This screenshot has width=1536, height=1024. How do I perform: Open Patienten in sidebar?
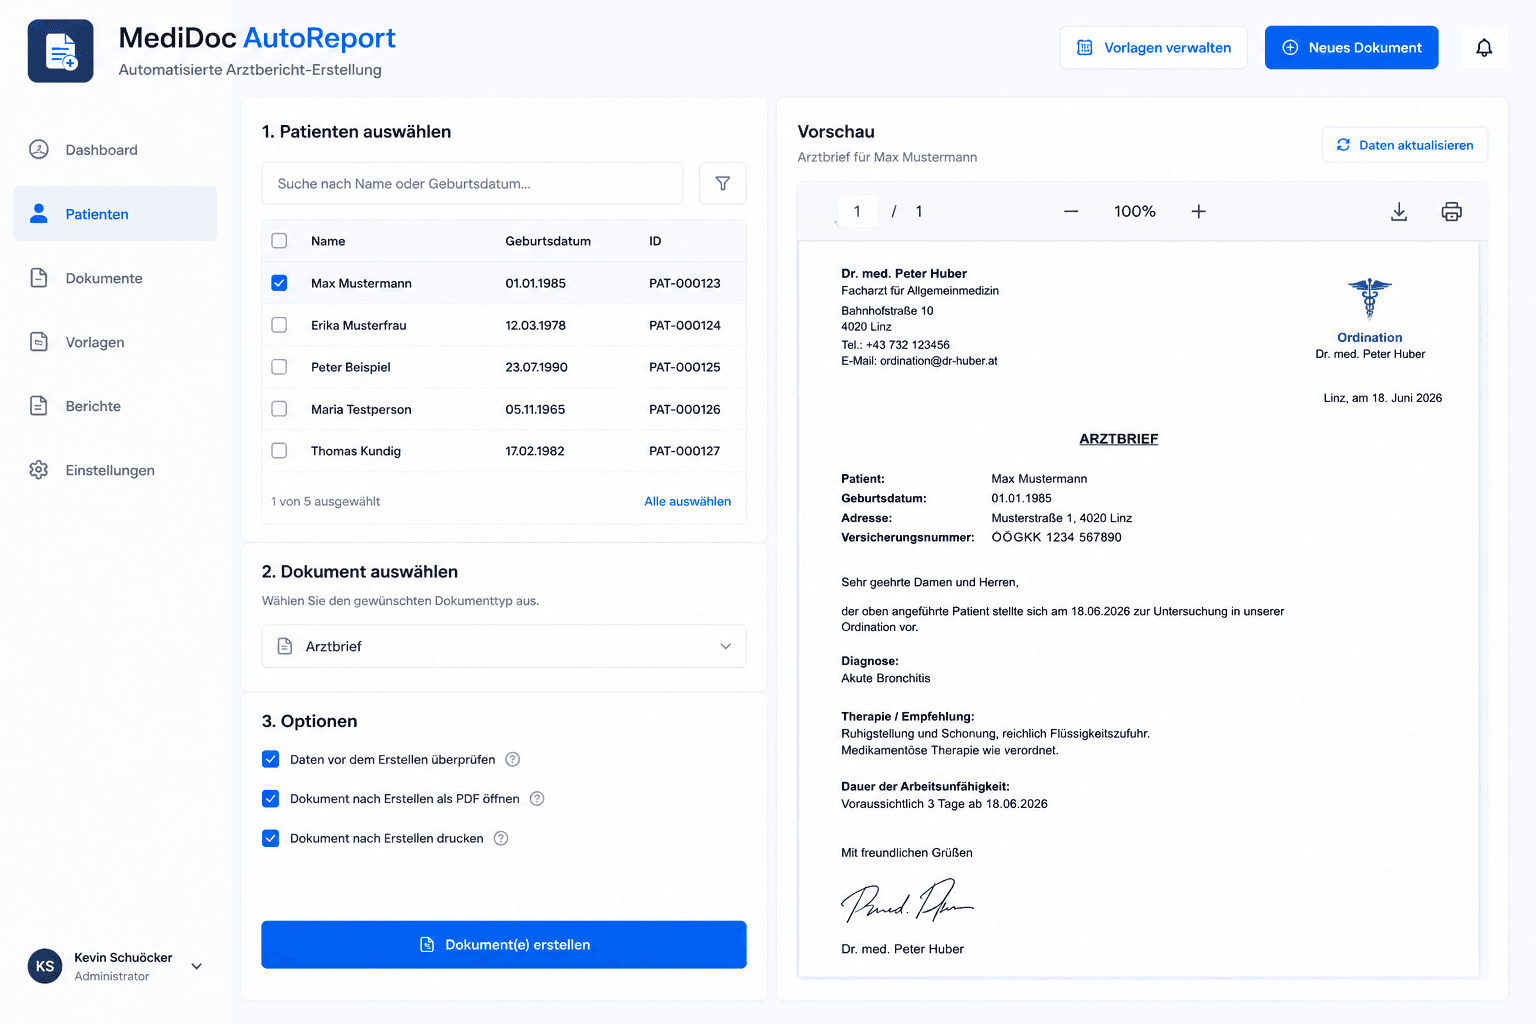[x=115, y=213]
